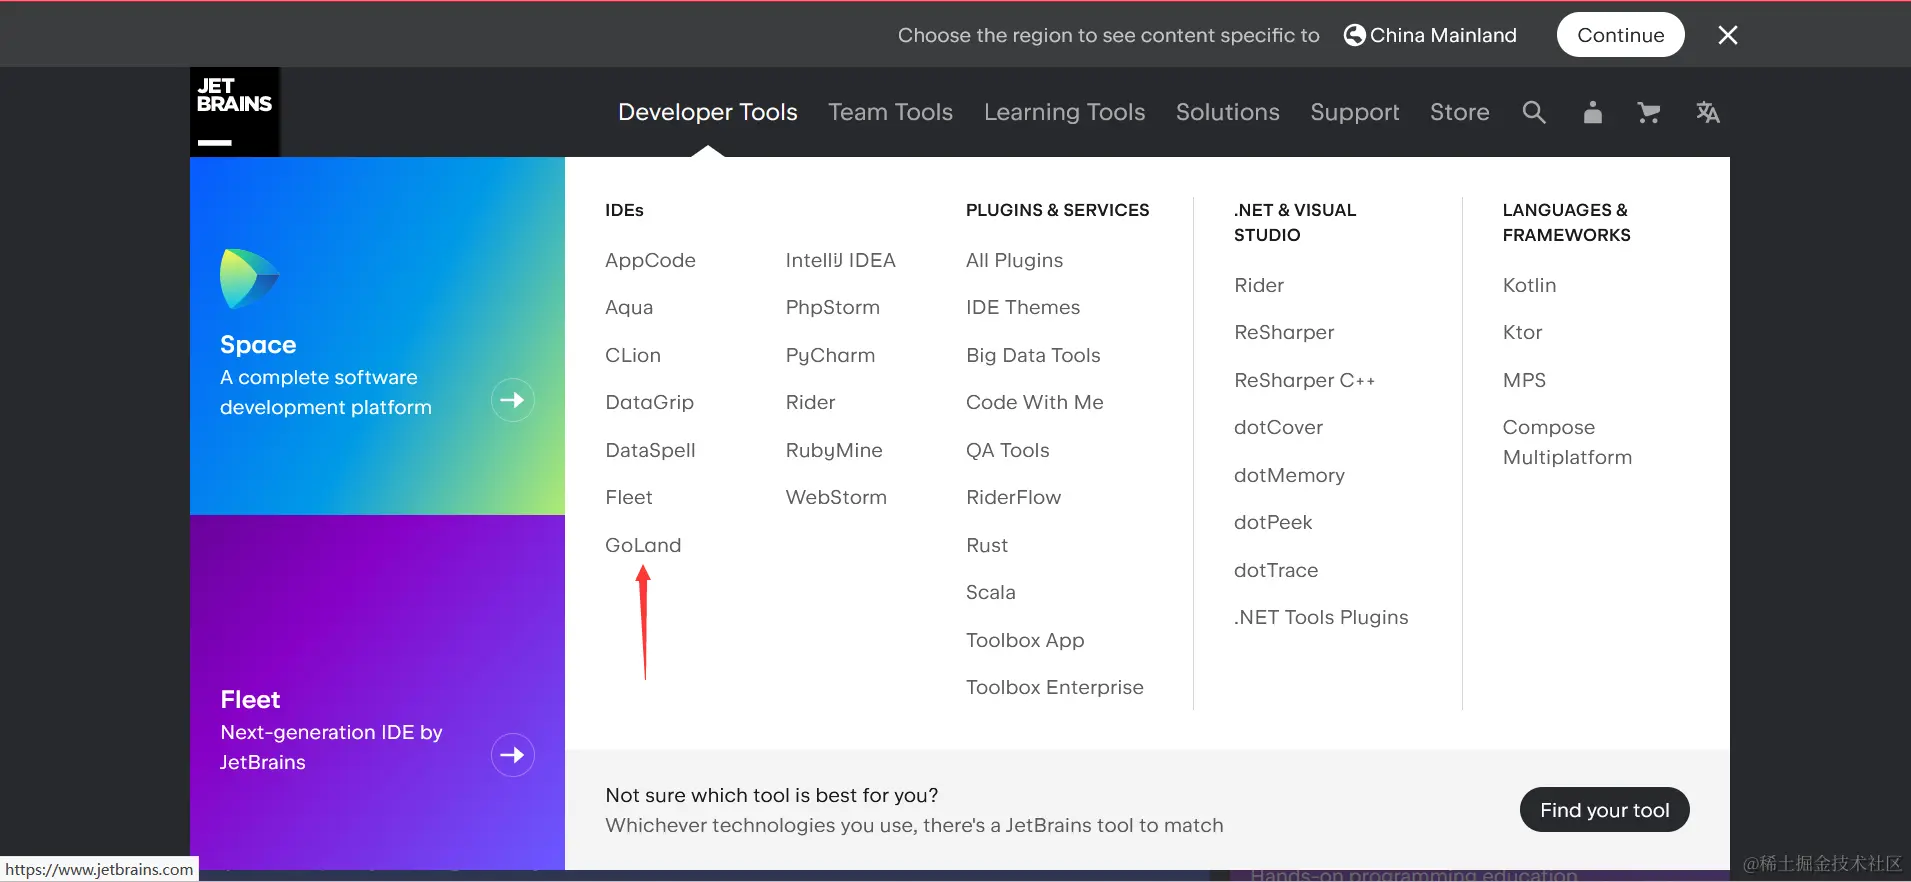Viewport: 1911px width, 882px height.
Task: Click the Space card title
Action: (258, 345)
